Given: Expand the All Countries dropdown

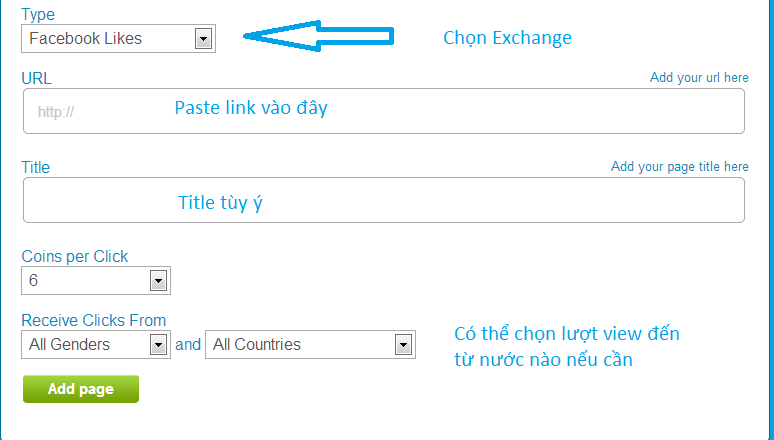Looking at the screenshot, I should [310, 344].
